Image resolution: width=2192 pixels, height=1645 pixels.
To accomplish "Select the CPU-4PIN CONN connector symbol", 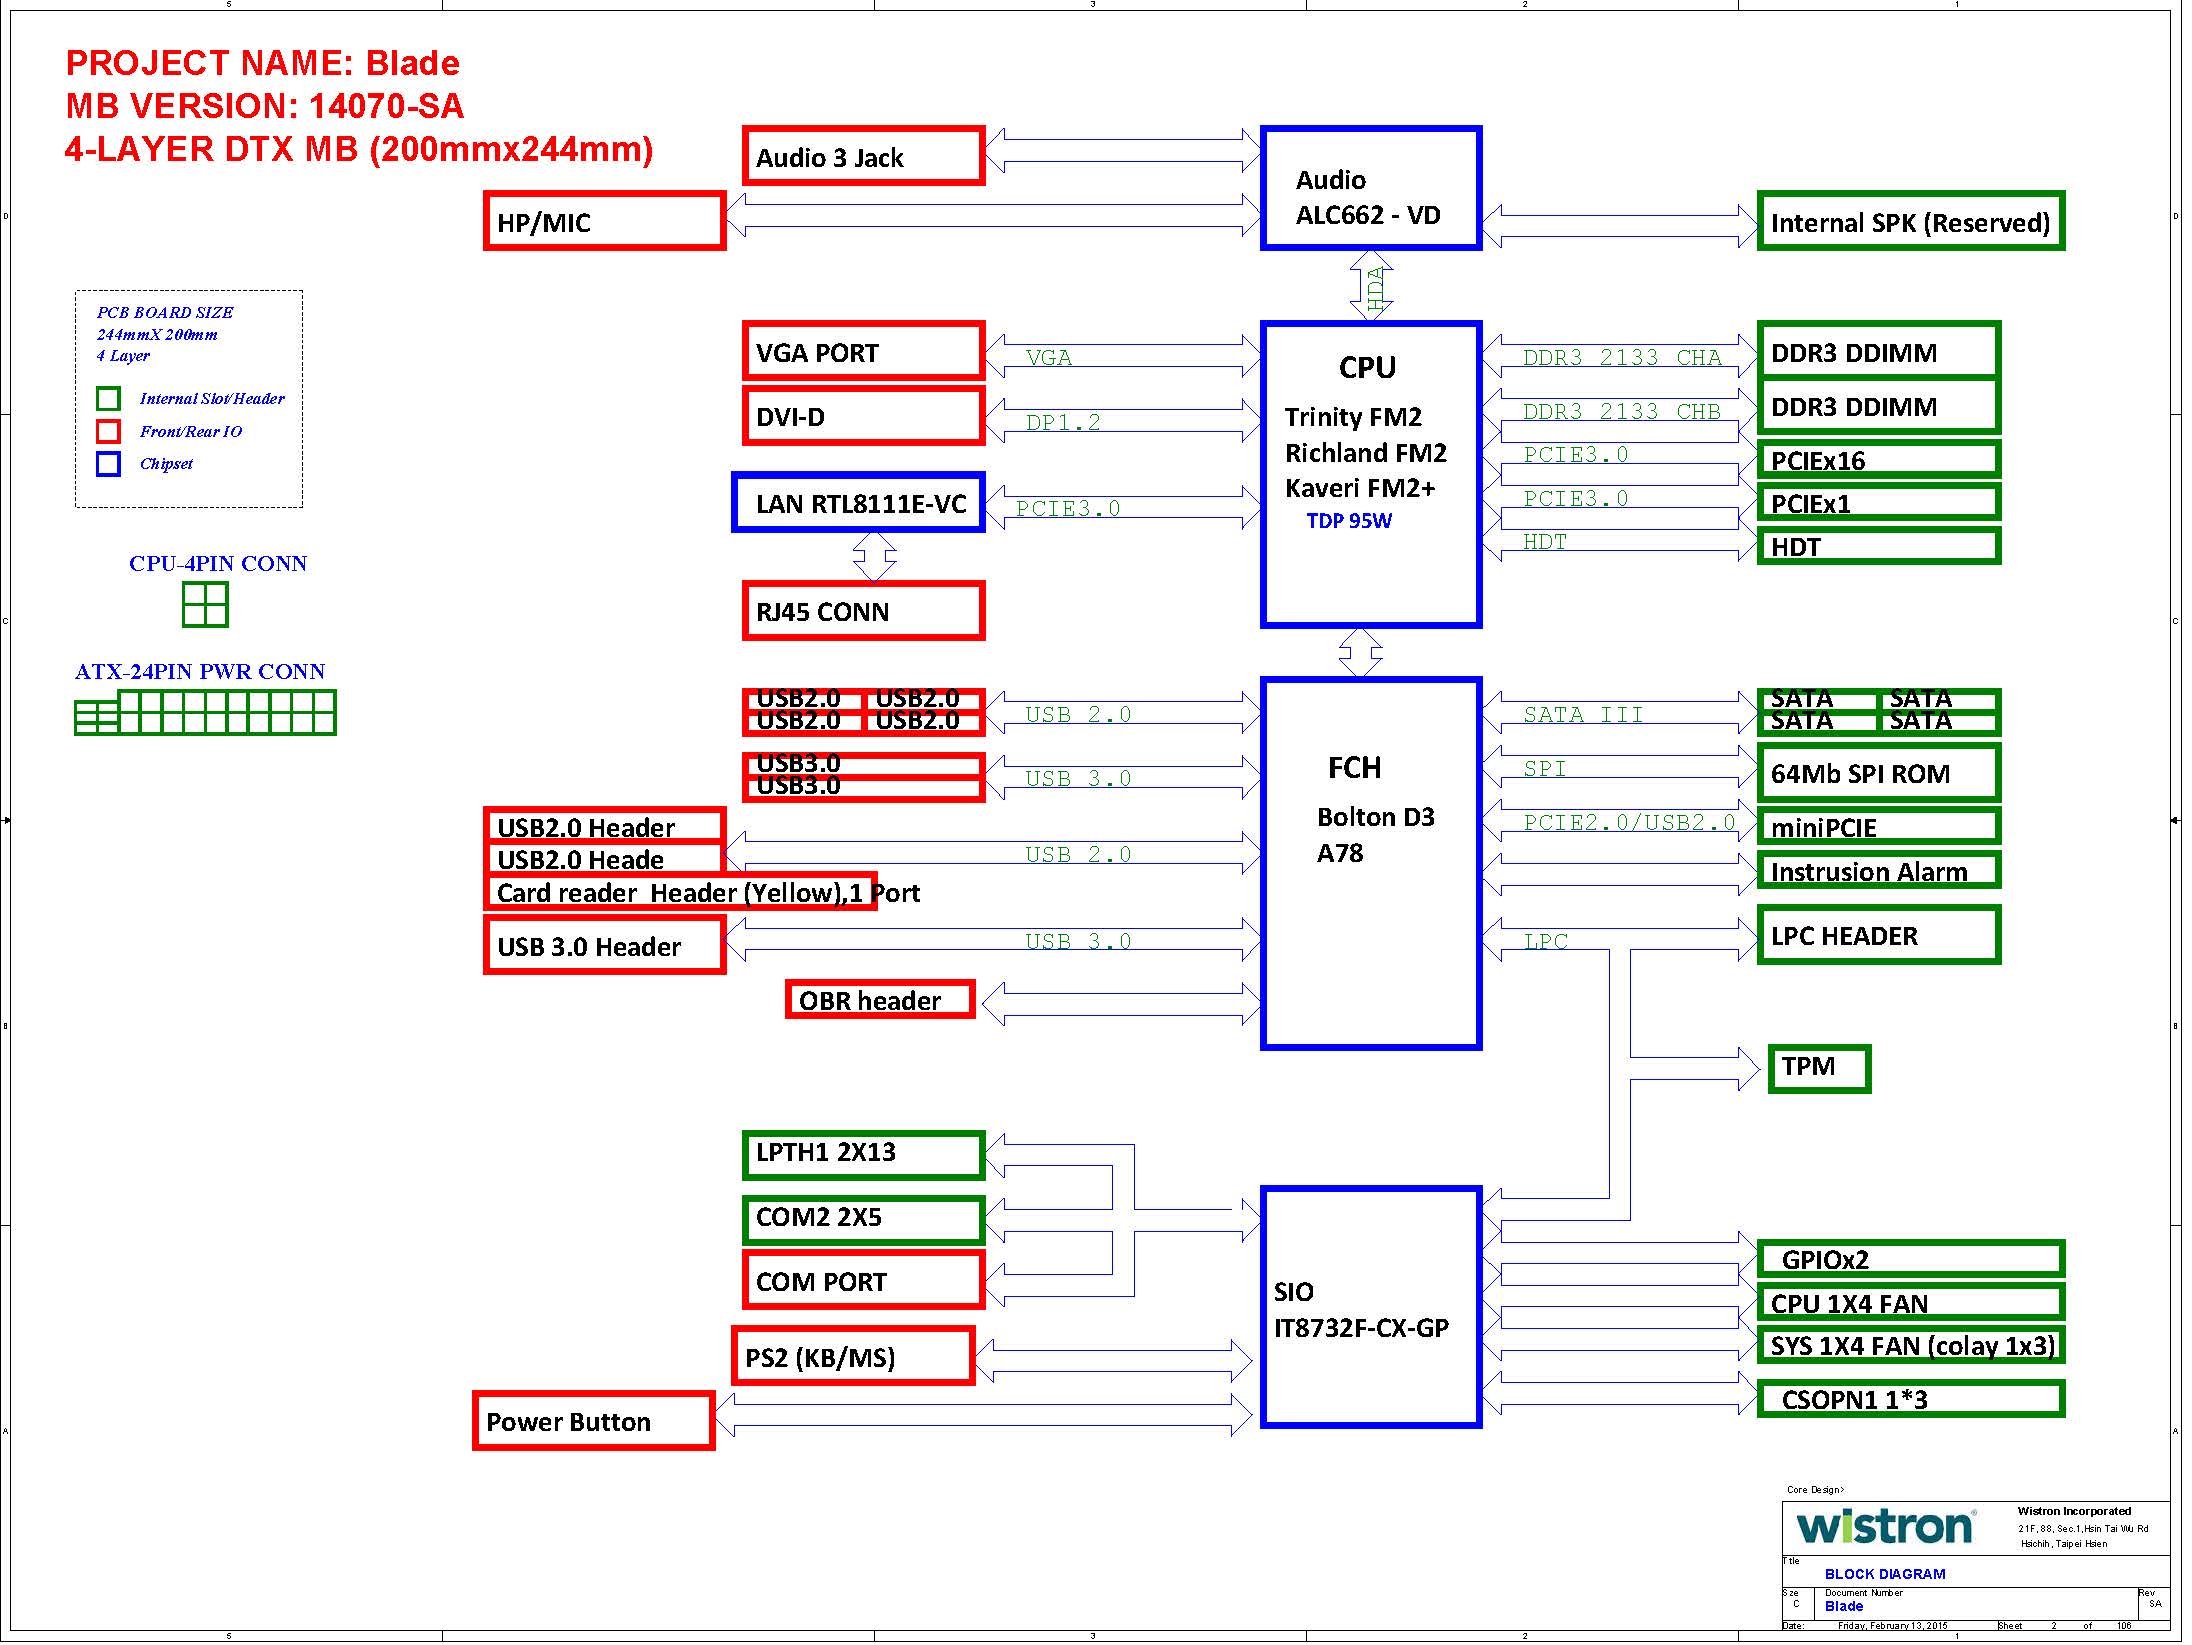I will (205, 604).
